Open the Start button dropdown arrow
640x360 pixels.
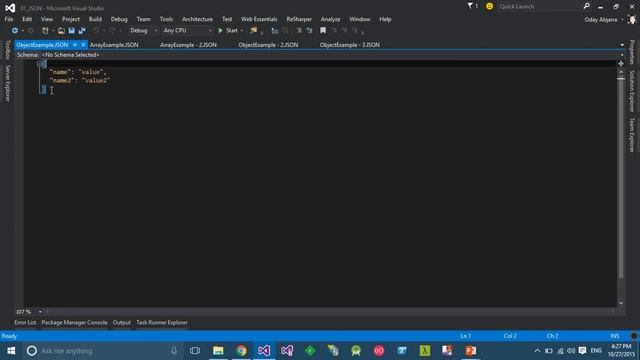pyautogui.click(x=242, y=31)
